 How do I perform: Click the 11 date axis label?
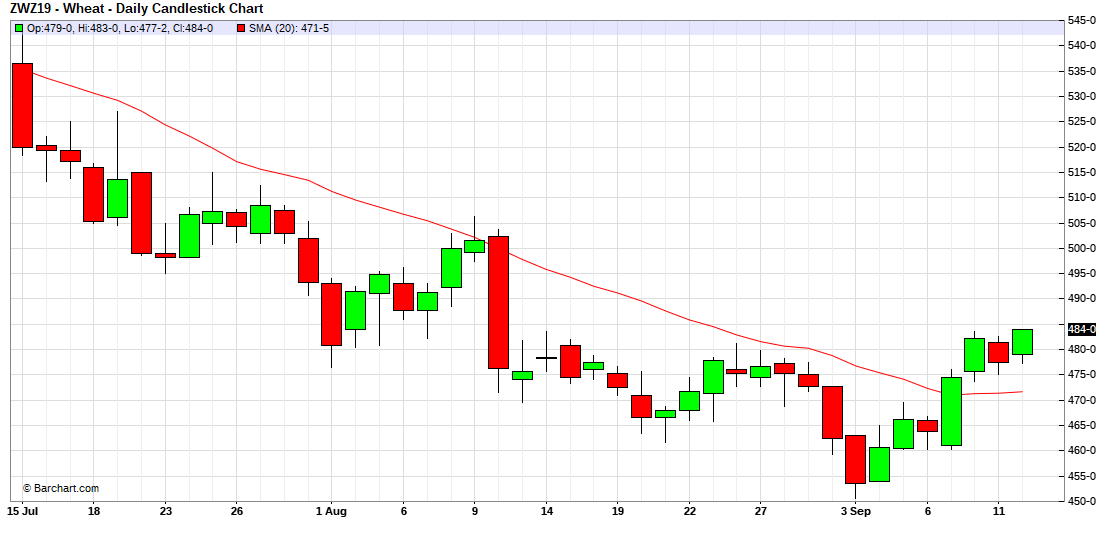[x=999, y=511]
